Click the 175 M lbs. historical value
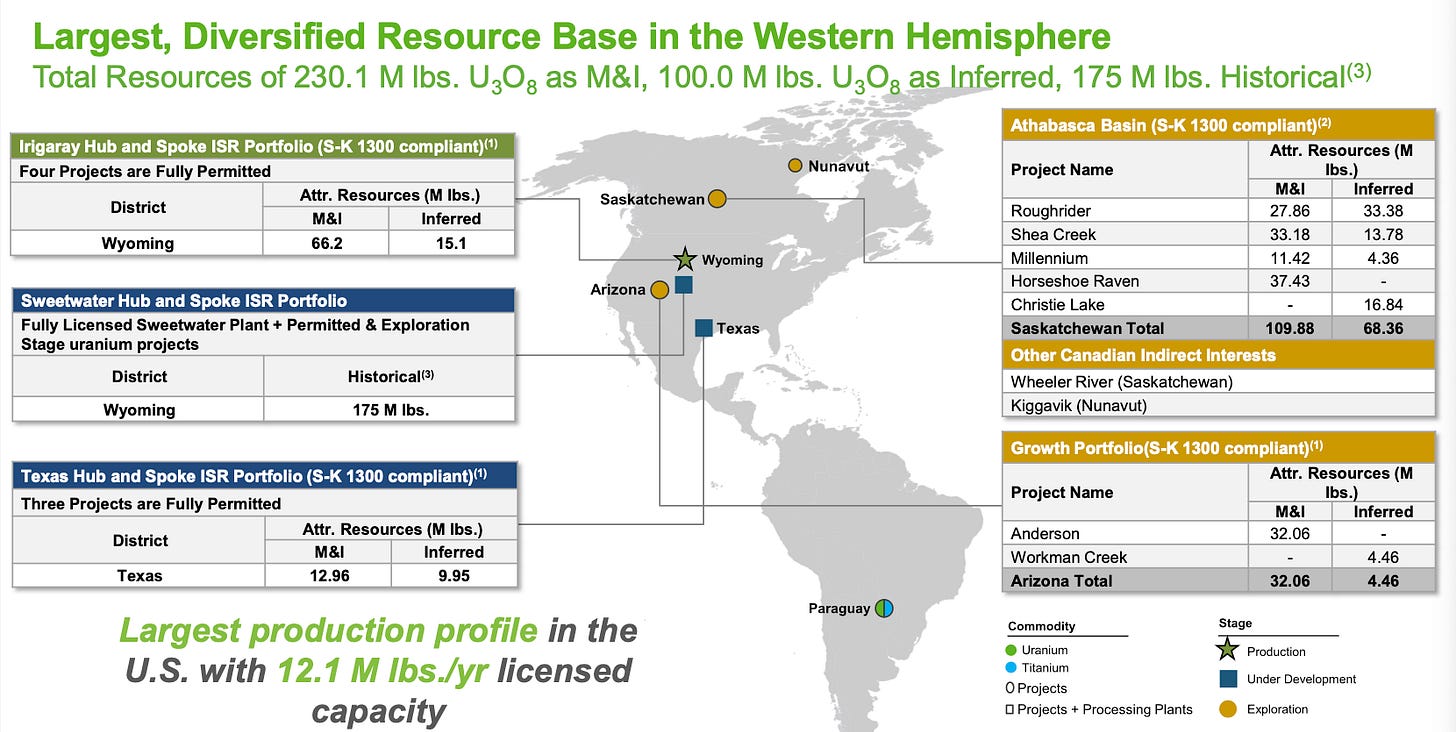 coord(390,410)
